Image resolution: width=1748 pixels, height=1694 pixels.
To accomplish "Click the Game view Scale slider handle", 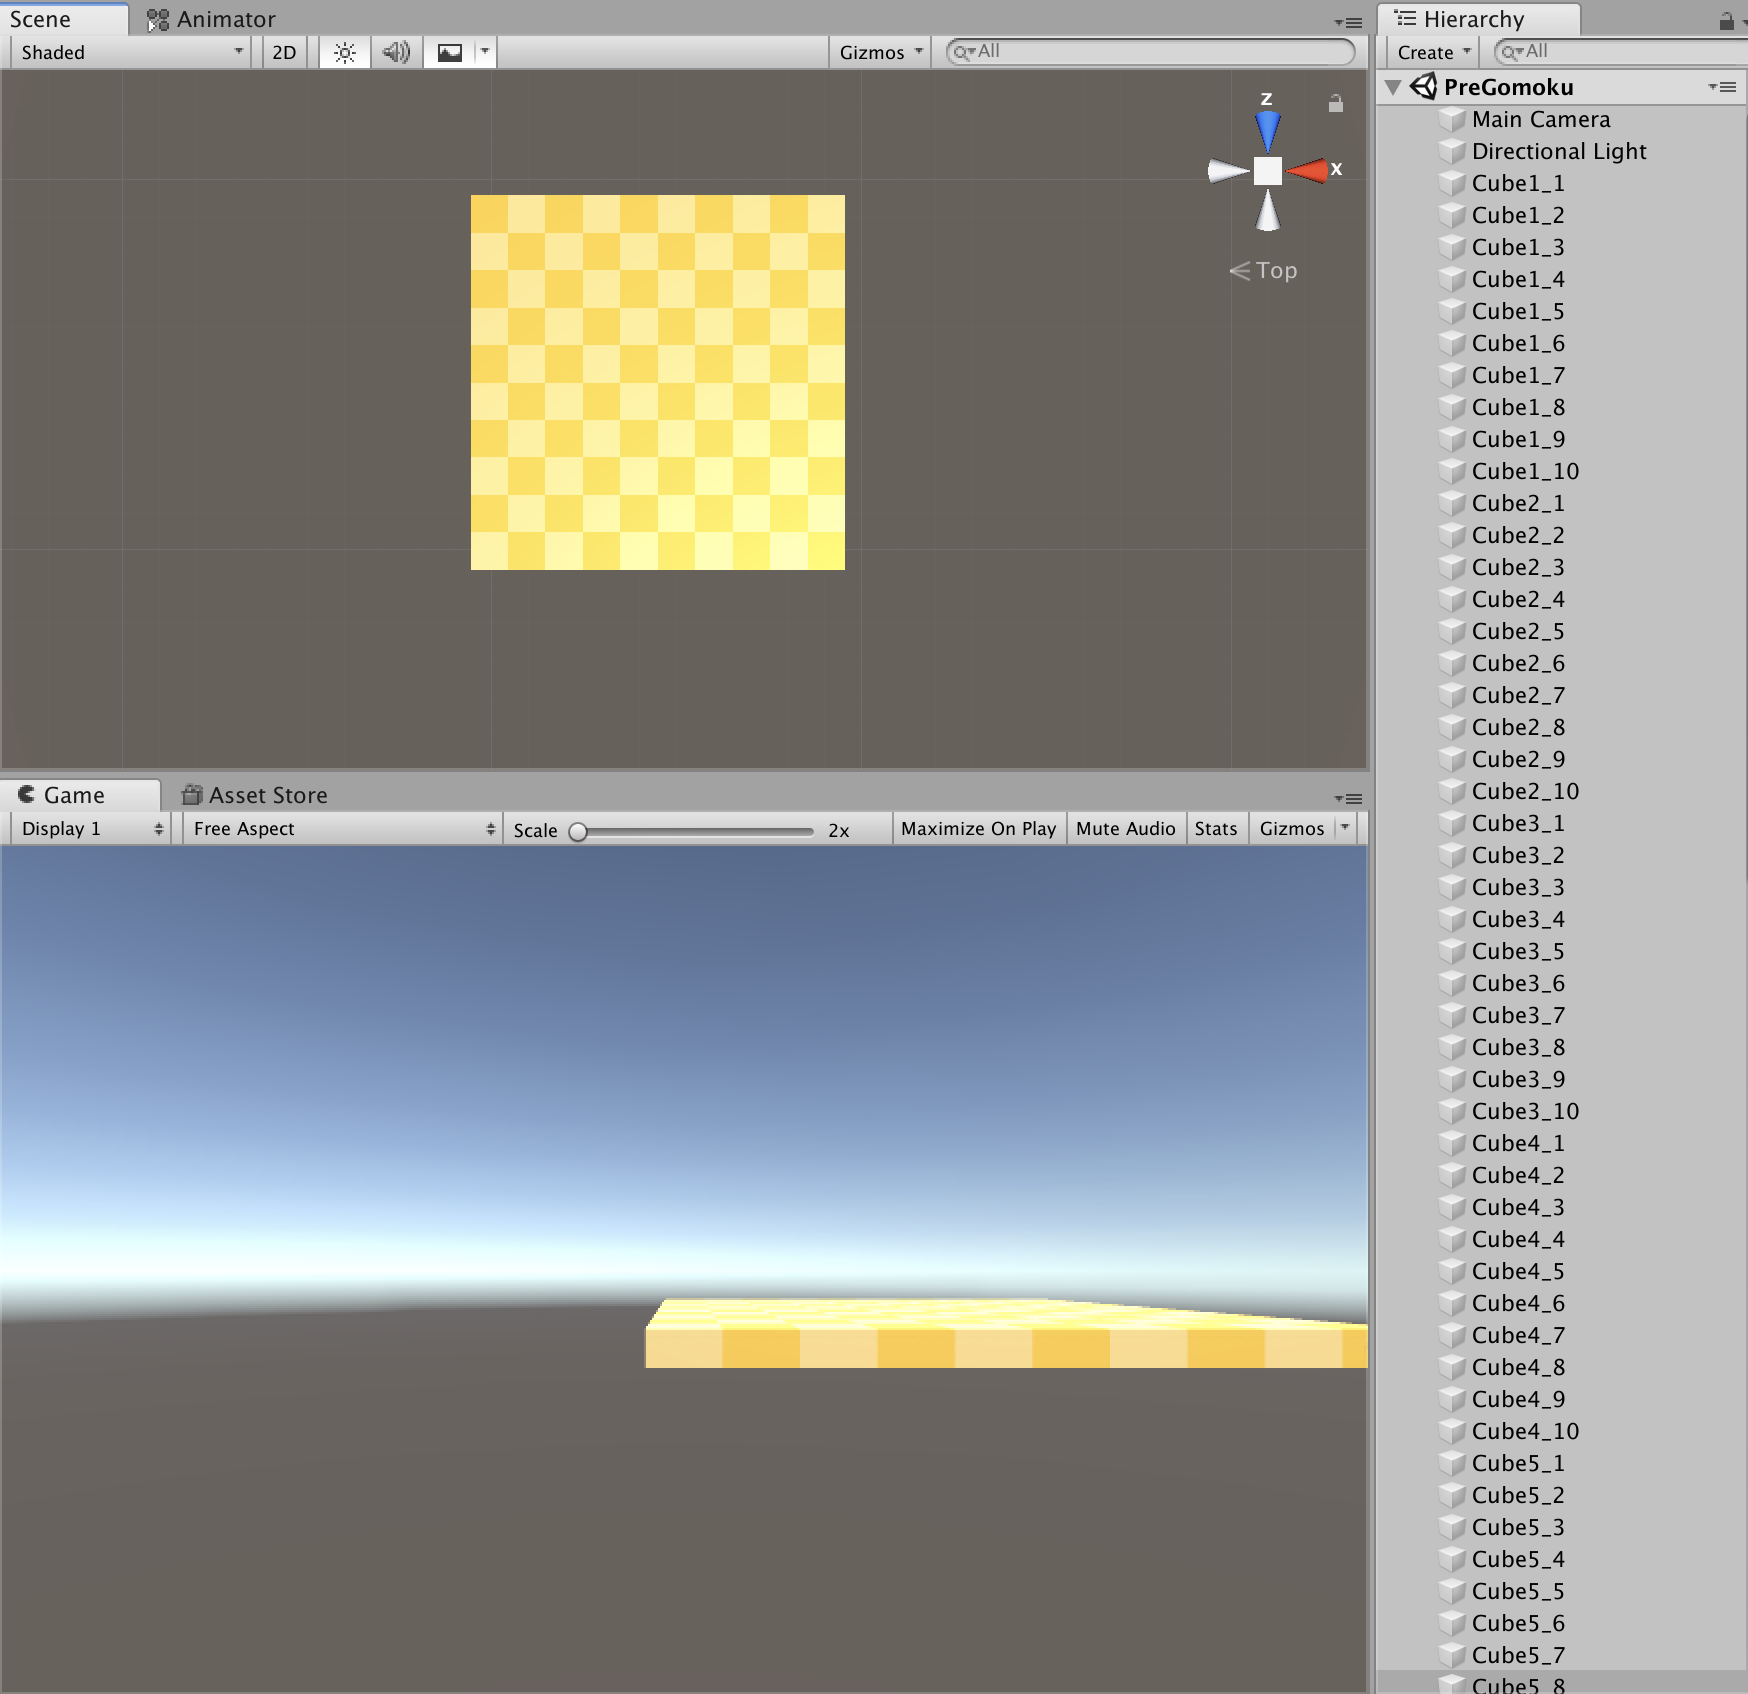I will (x=578, y=832).
